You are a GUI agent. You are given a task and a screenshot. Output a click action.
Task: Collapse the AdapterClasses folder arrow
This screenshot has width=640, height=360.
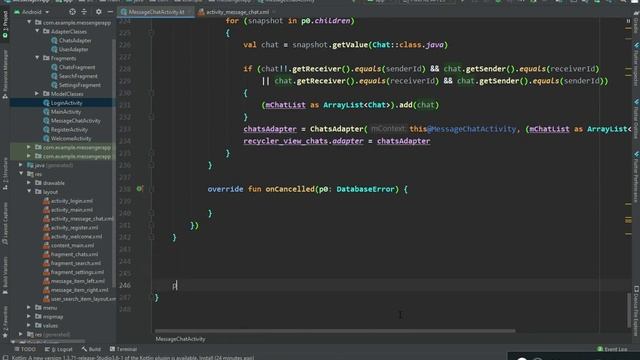(37, 31)
